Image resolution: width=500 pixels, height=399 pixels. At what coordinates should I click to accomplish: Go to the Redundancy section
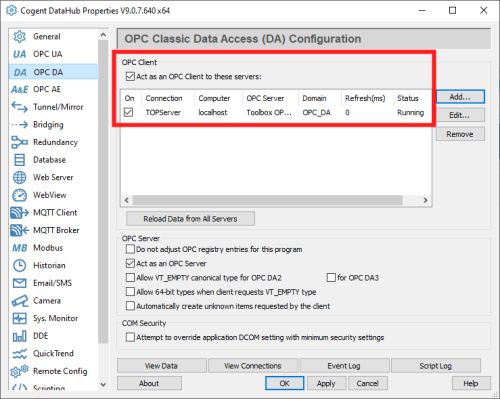(55, 142)
